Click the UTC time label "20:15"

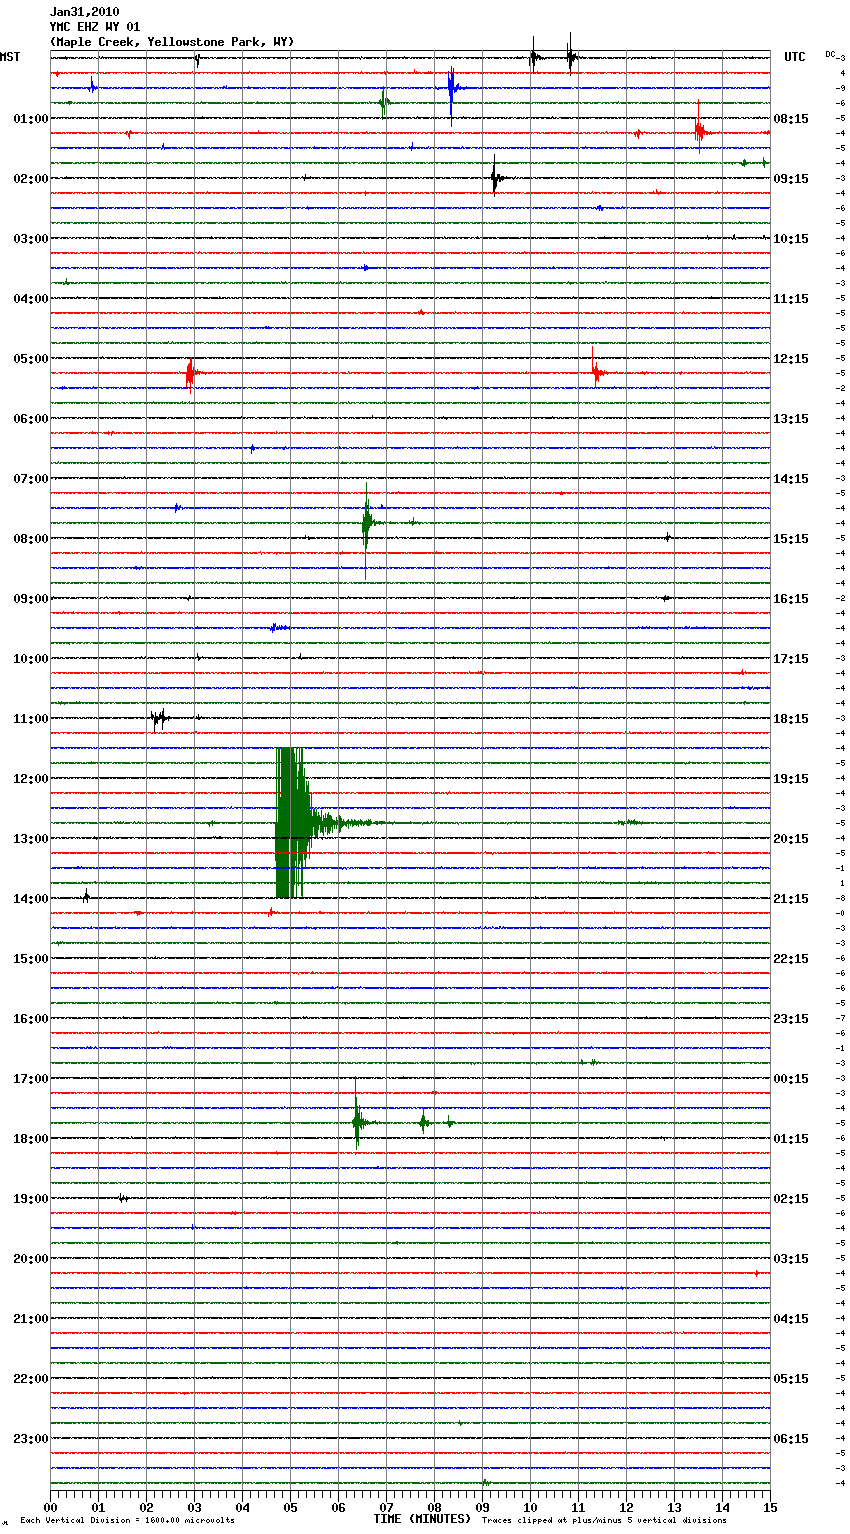coord(791,839)
